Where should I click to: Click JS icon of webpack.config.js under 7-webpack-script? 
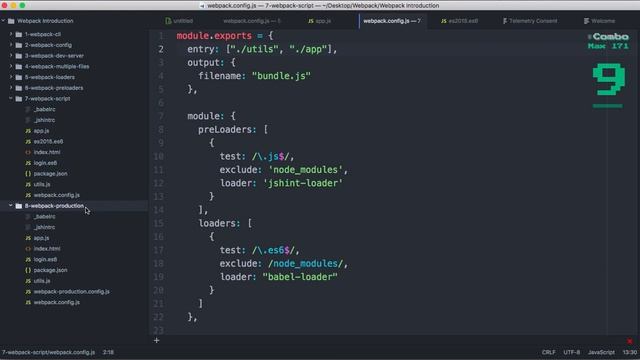[28, 195]
